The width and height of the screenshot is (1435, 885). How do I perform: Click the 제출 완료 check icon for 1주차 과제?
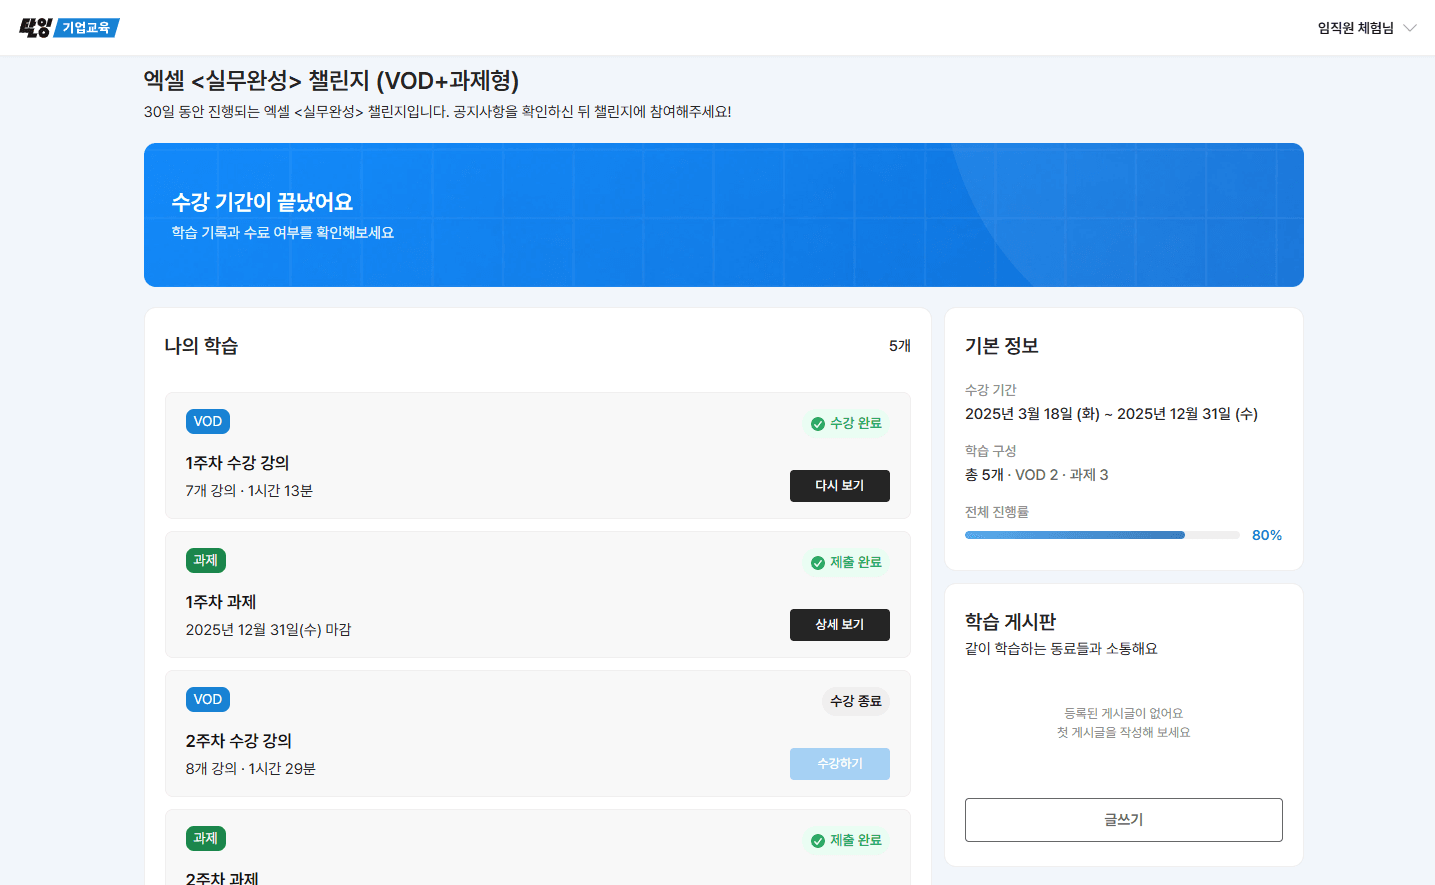pos(818,563)
